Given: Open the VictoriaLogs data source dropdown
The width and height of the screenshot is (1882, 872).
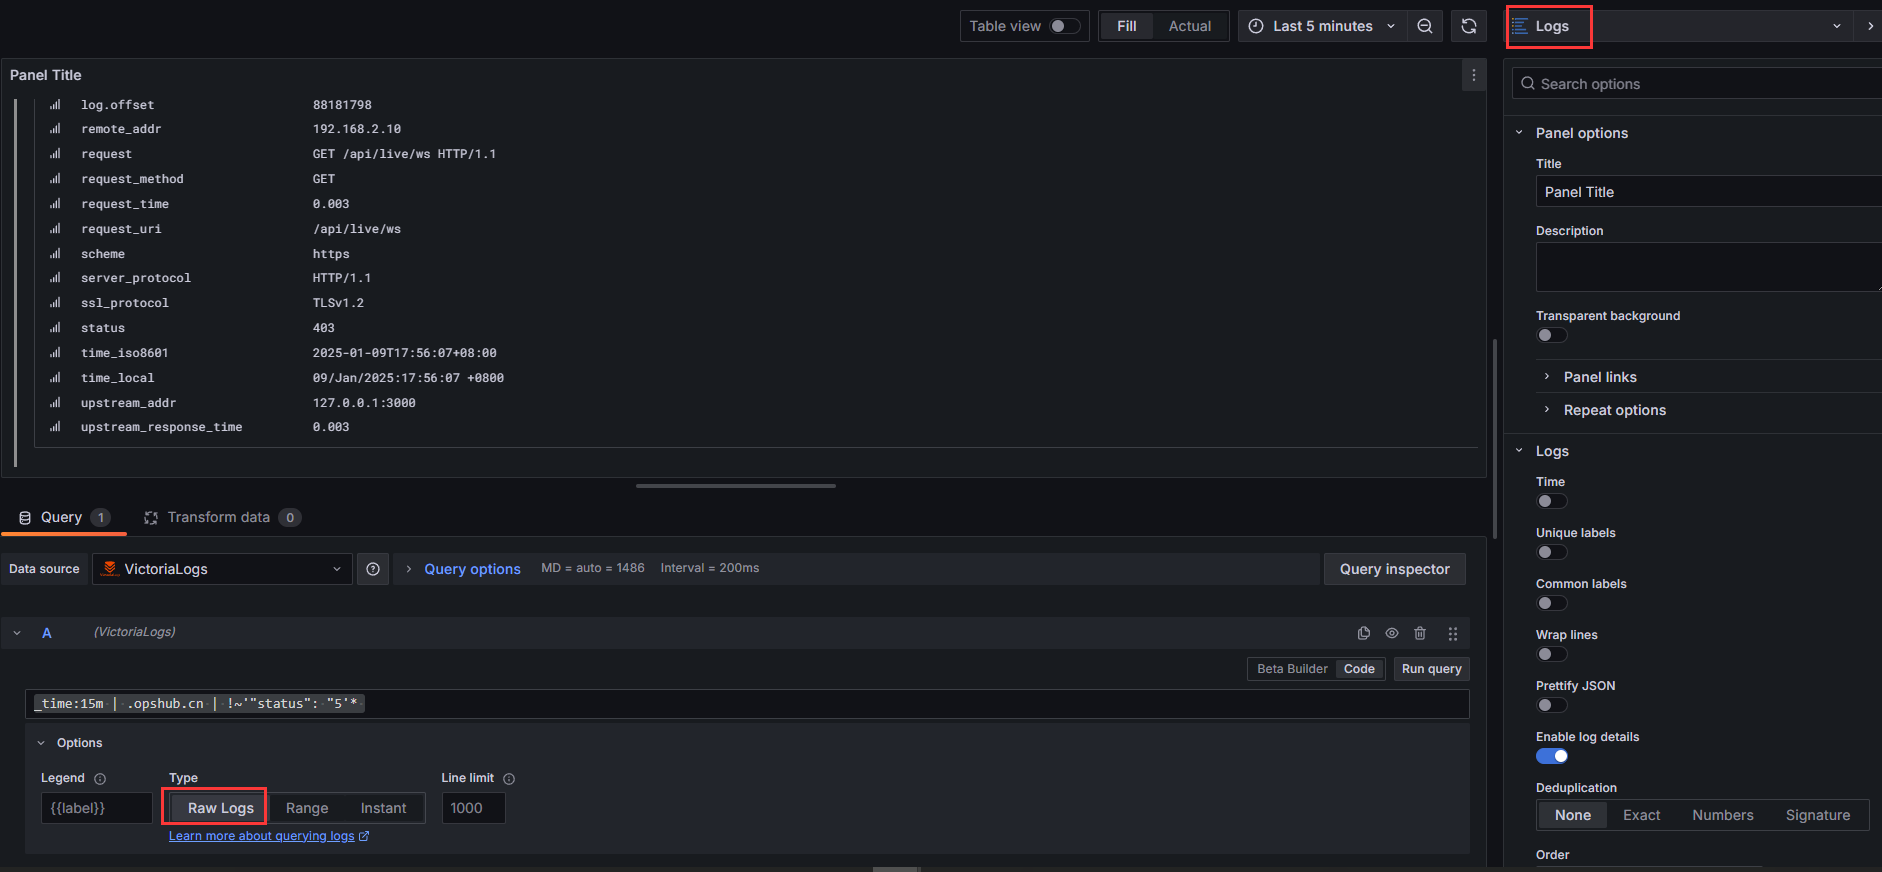Looking at the screenshot, I should 222,569.
